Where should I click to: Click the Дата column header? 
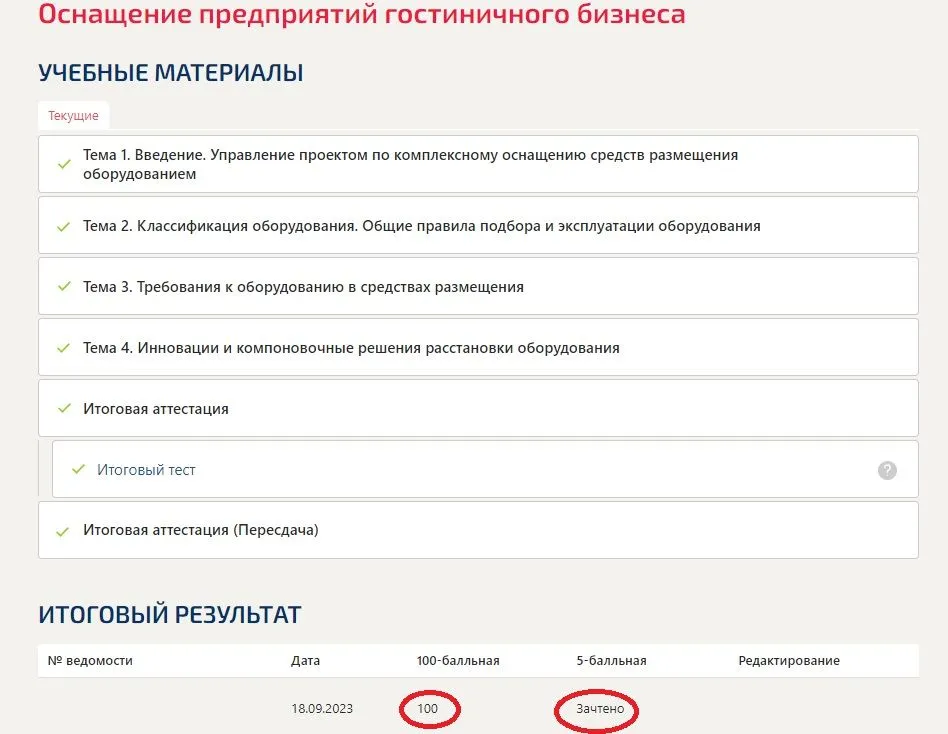click(305, 661)
